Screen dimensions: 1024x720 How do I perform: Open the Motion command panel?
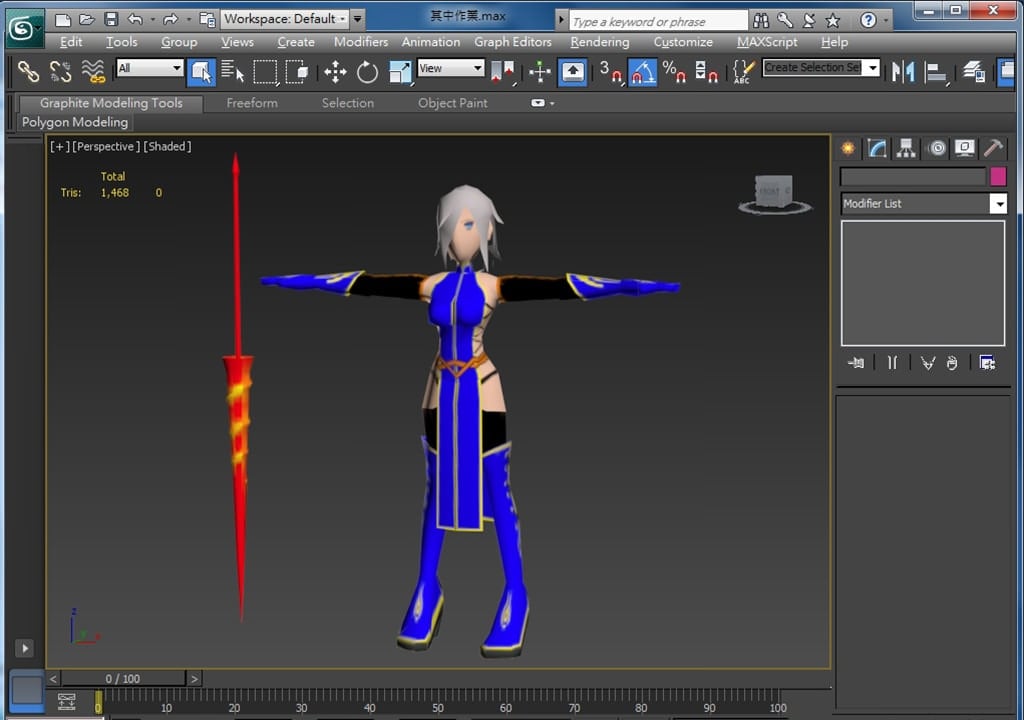[x=936, y=148]
